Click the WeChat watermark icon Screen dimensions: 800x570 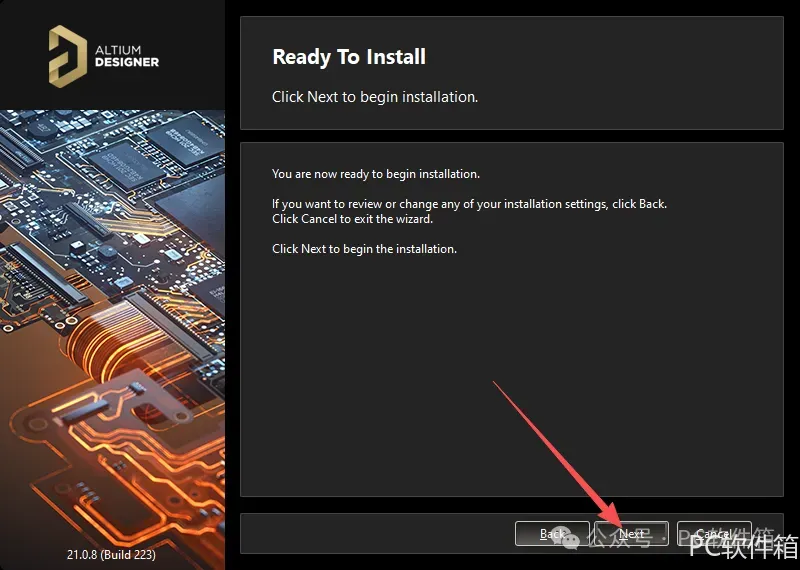[567, 537]
